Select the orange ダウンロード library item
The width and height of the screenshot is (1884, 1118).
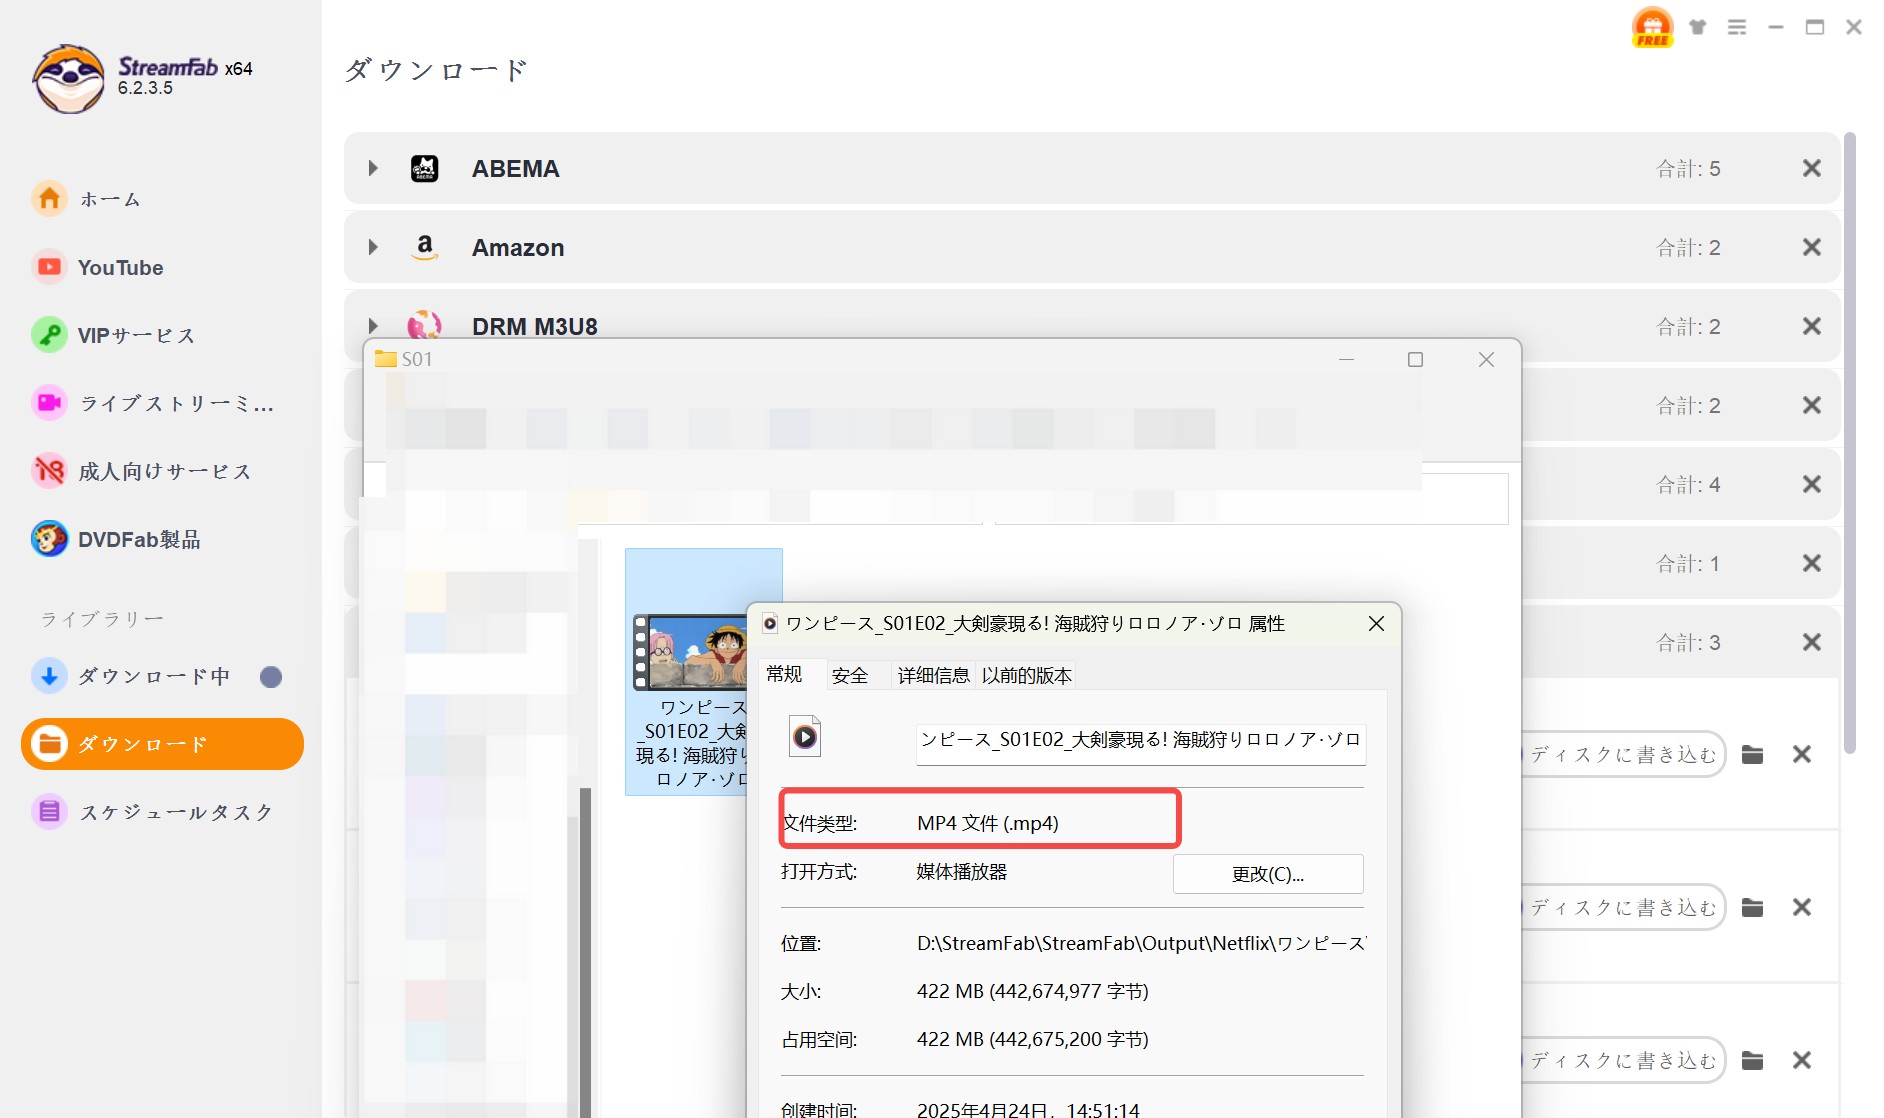click(162, 744)
